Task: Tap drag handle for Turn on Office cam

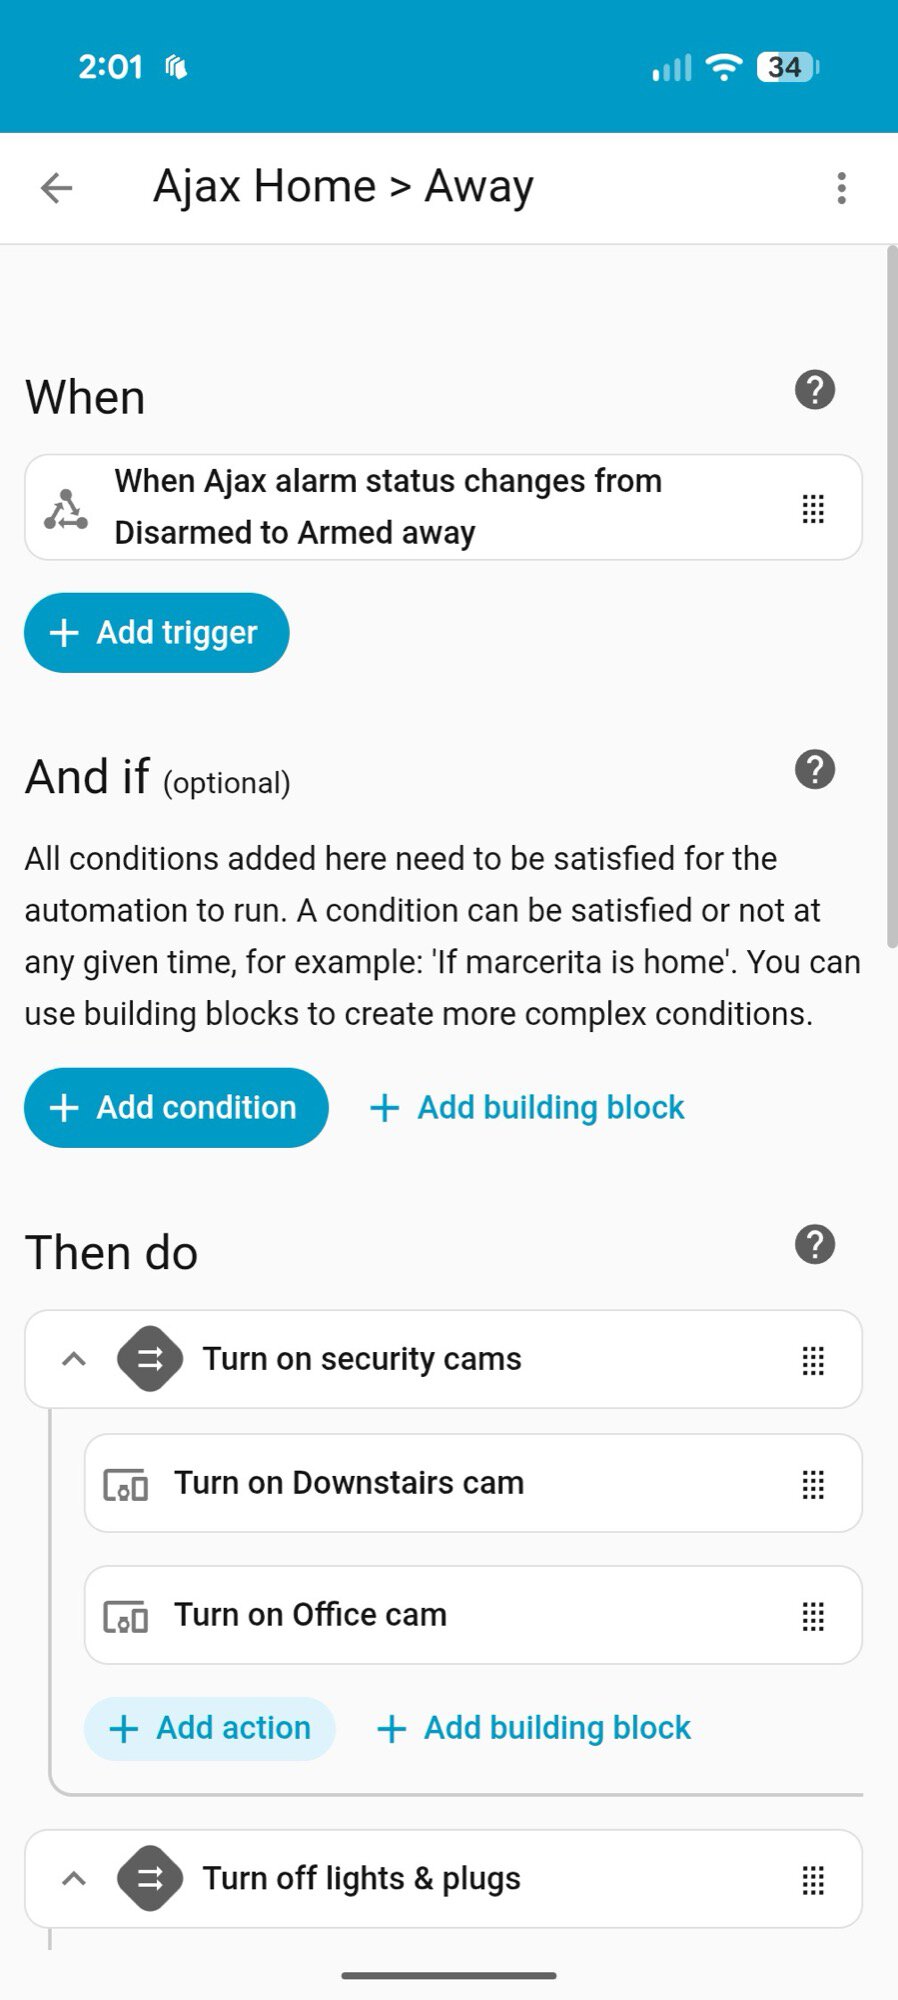Action: tap(813, 1617)
